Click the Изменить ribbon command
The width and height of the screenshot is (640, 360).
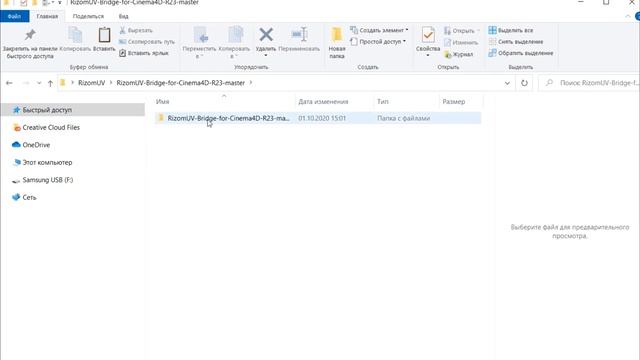point(461,42)
